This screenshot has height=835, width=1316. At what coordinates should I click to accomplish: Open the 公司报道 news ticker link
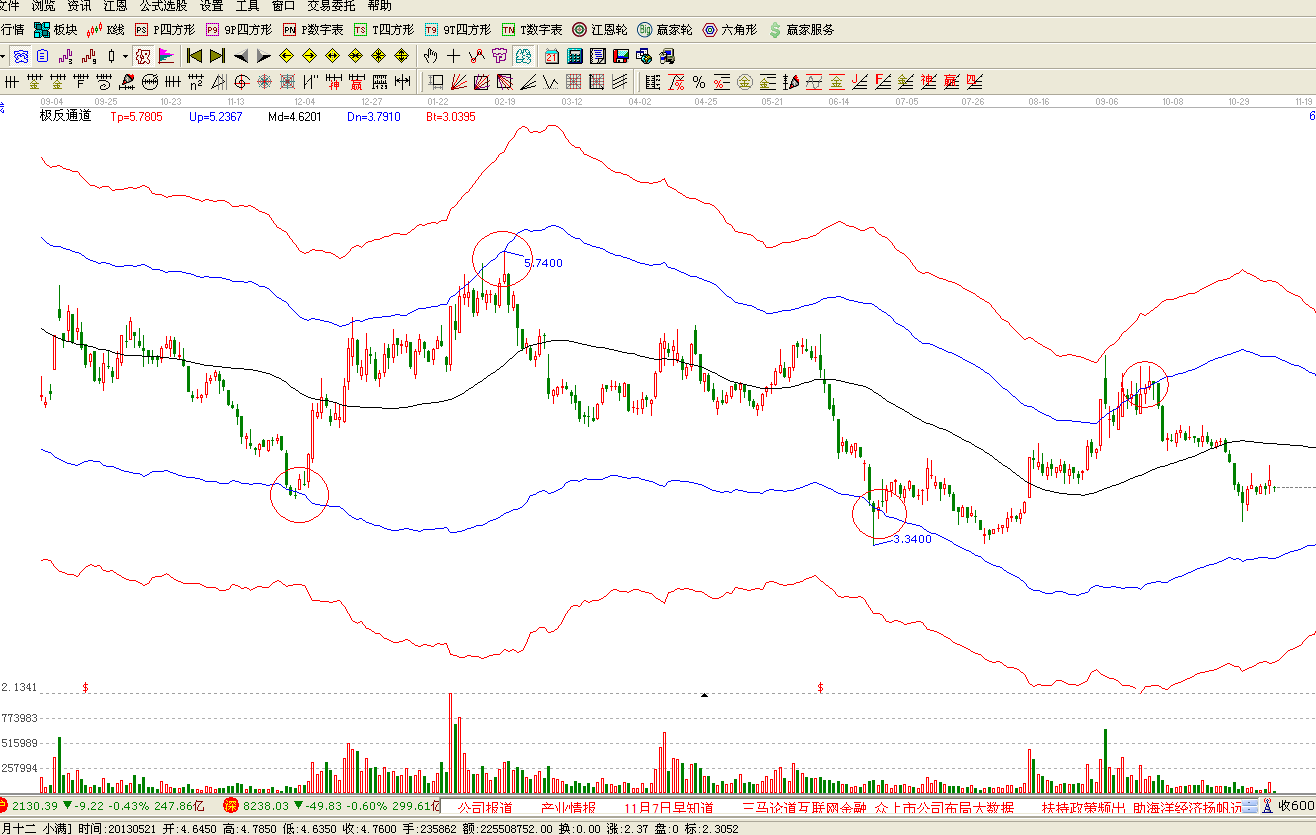[484, 807]
